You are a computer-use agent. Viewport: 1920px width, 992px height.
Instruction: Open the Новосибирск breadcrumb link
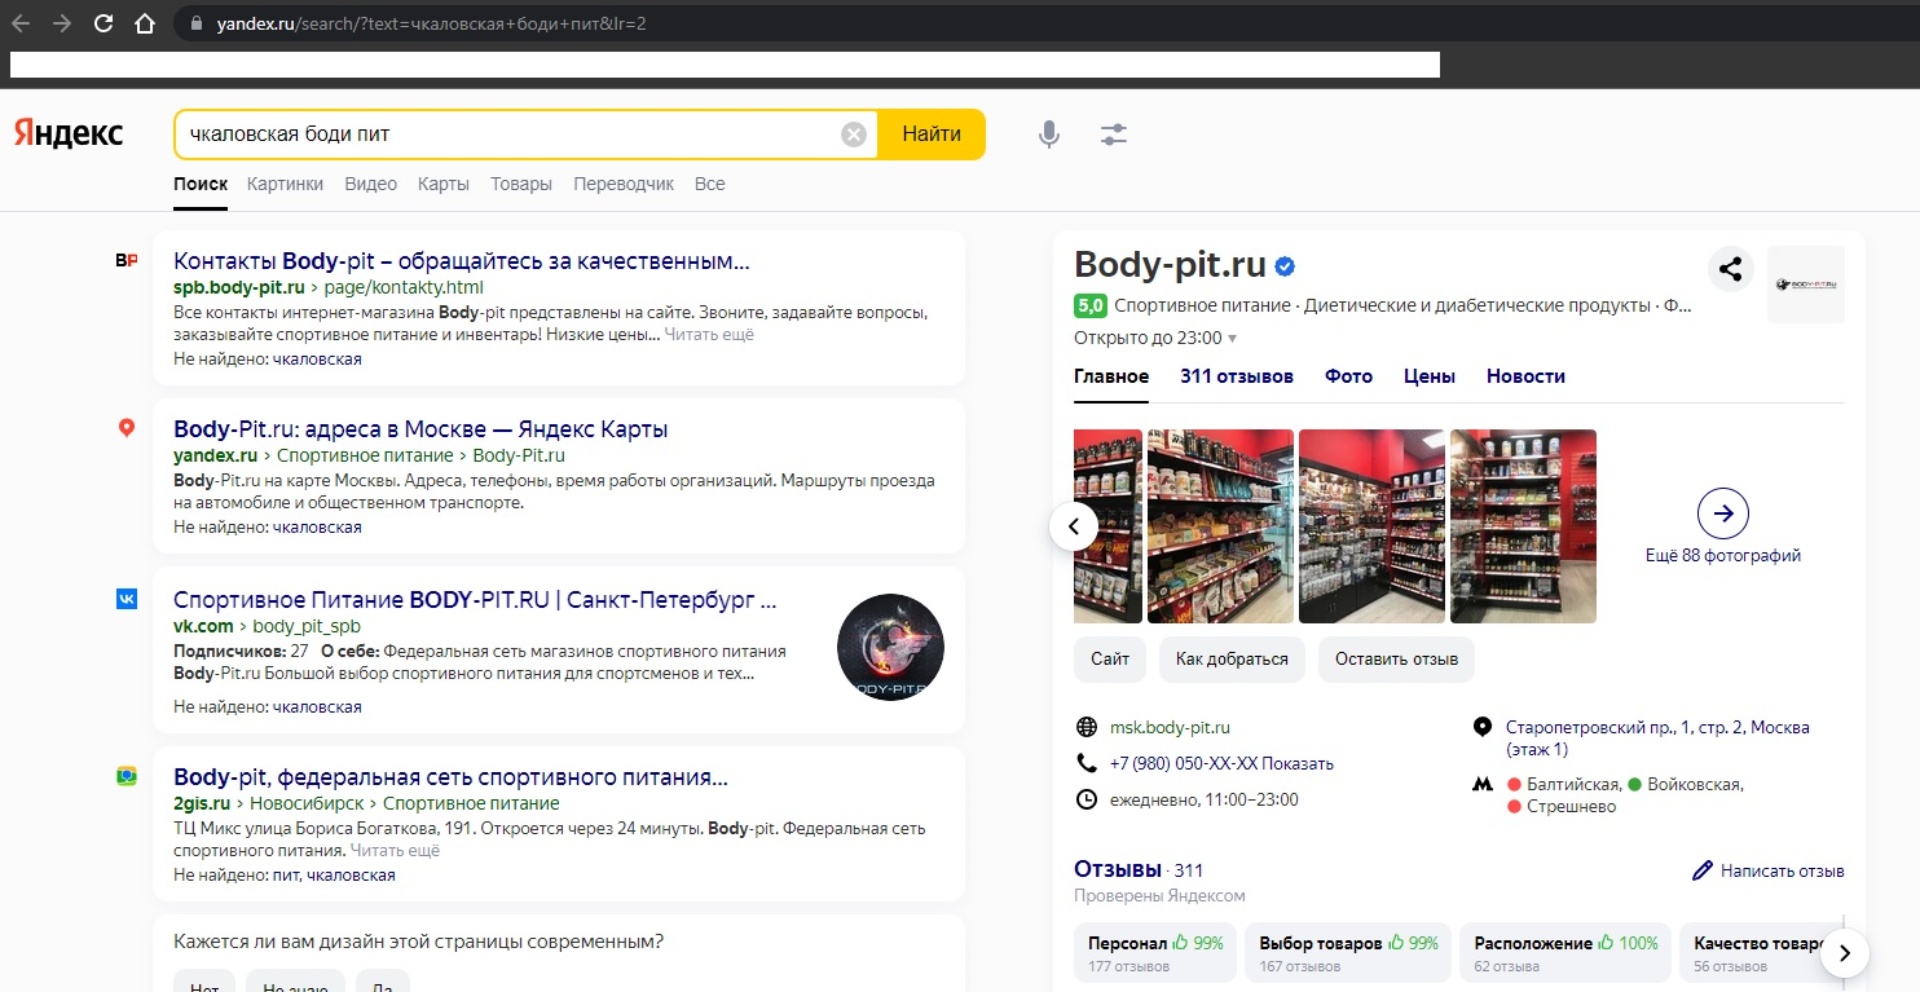click(x=306, y=803)
